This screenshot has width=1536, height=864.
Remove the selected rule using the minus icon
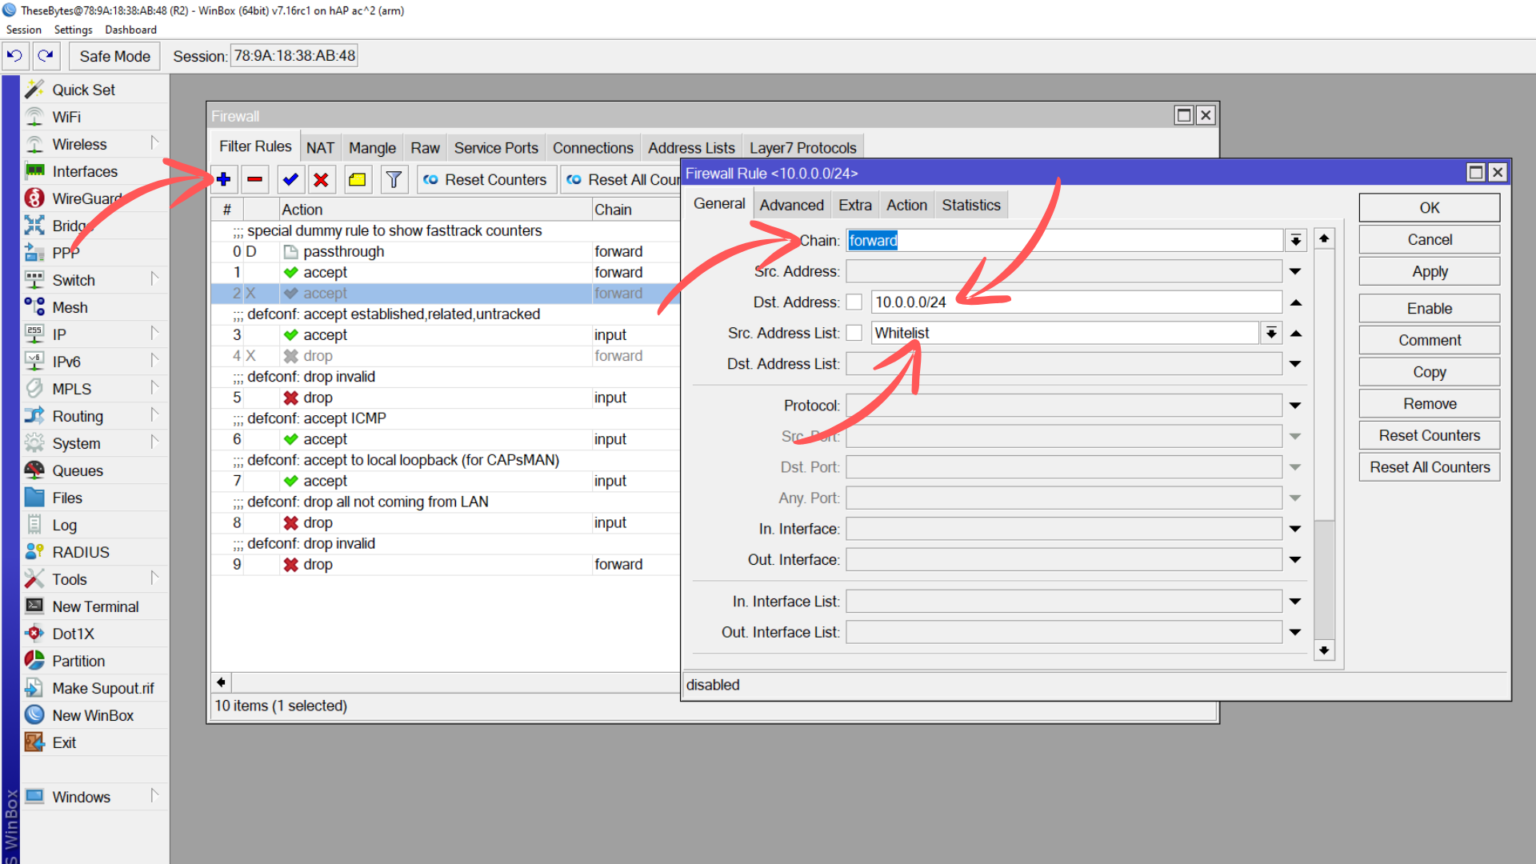click(x=256, y=179)
